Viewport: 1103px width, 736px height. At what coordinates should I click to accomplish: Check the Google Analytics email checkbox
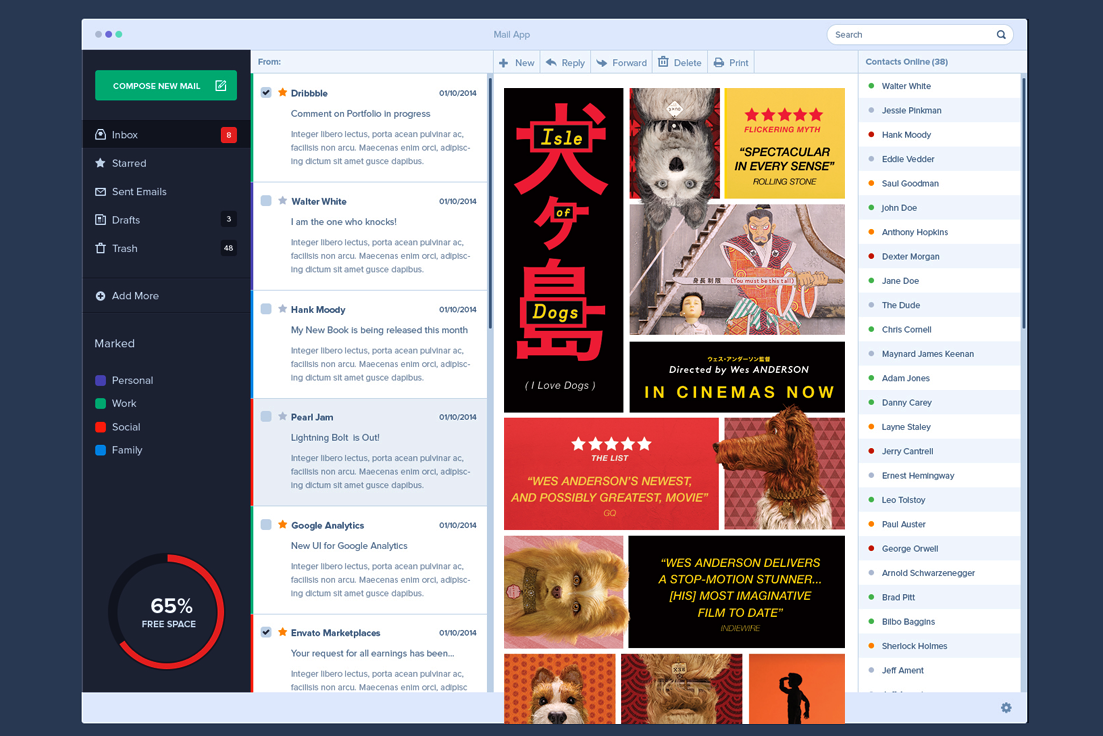coord(266,525)
